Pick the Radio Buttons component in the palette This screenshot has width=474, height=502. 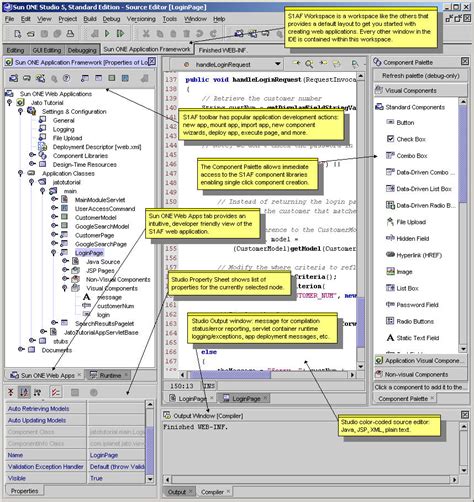[410, 321]
